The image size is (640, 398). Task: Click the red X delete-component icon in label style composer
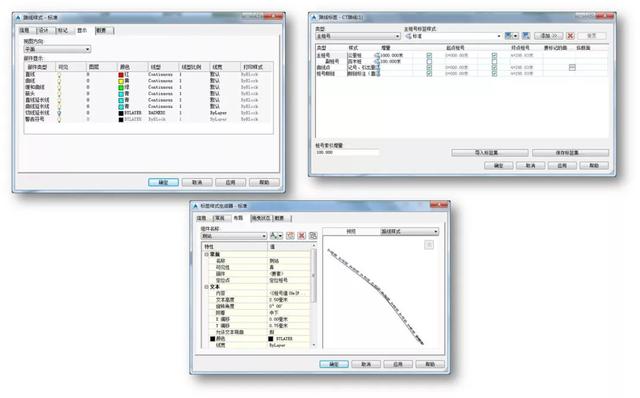point(302,236)
